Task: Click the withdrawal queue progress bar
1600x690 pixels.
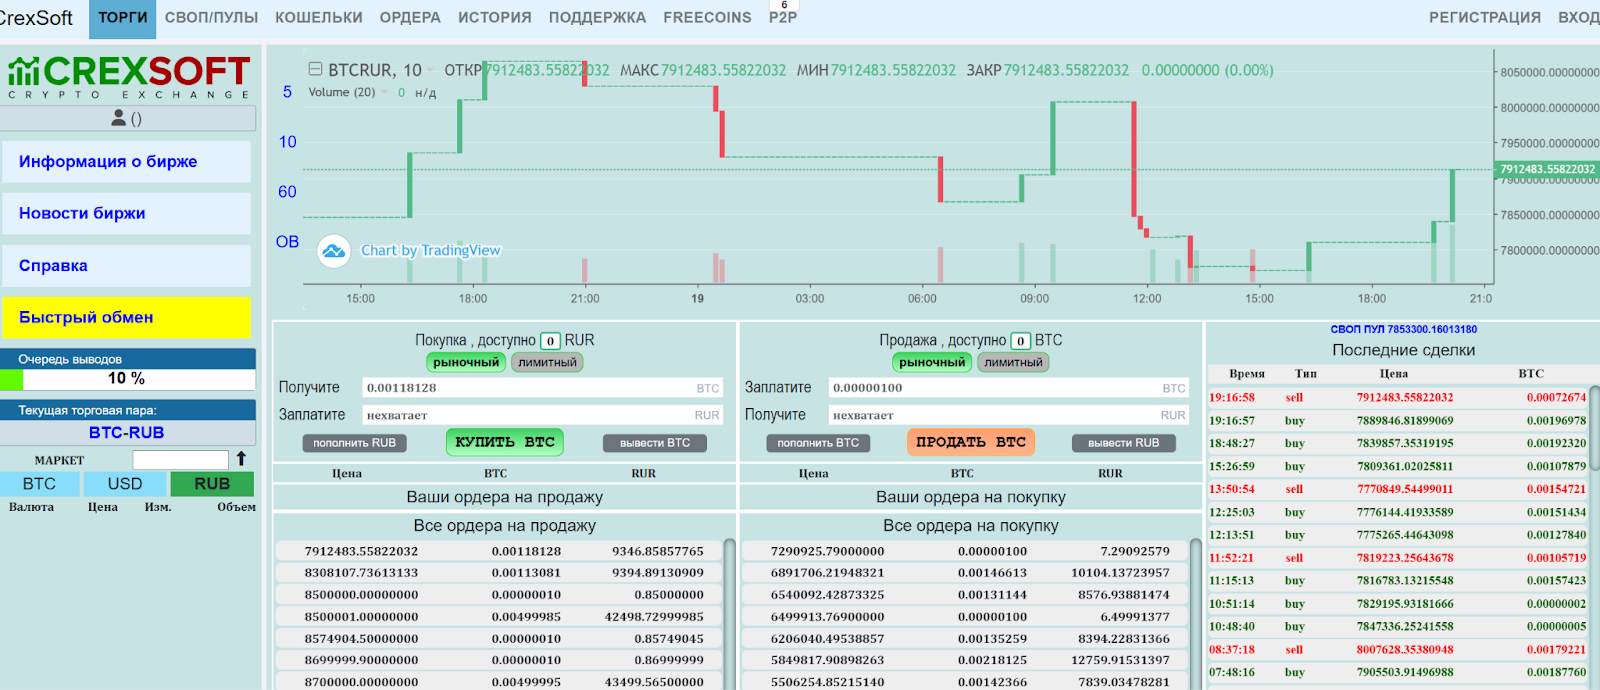Action: [128, 379]
